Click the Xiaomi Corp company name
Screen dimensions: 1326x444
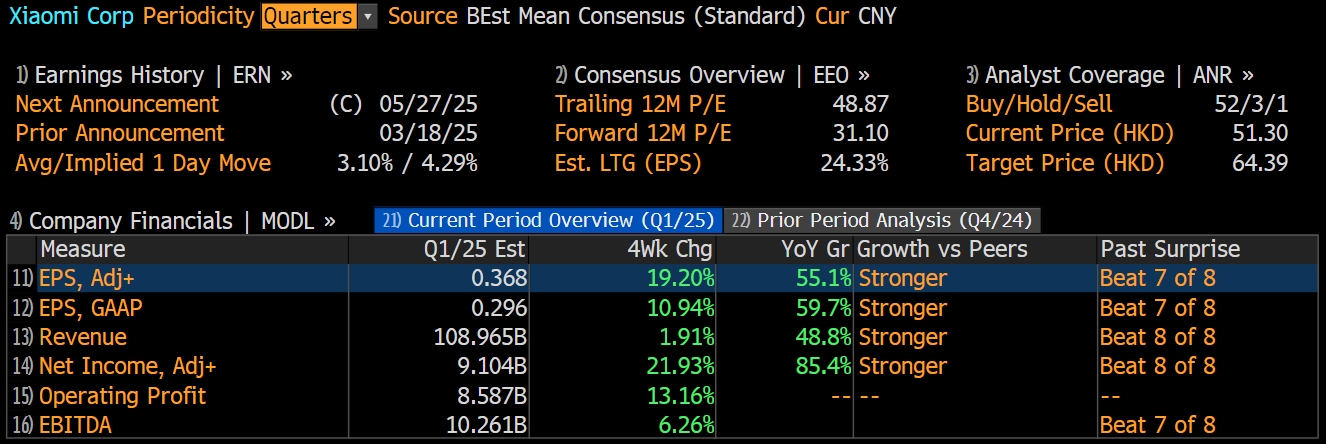click(x=71, y=16)
